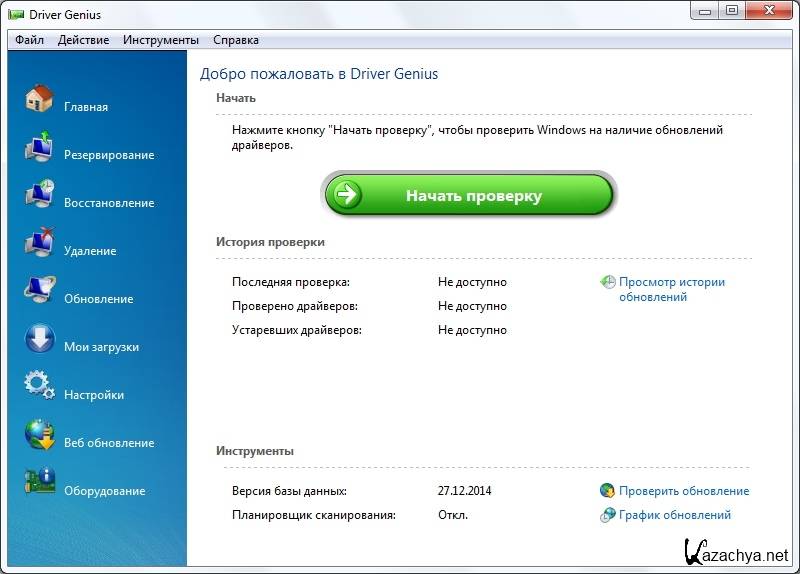800x574 pixels.
Task: Open the Справка help menu
Action: coord(236,40)
